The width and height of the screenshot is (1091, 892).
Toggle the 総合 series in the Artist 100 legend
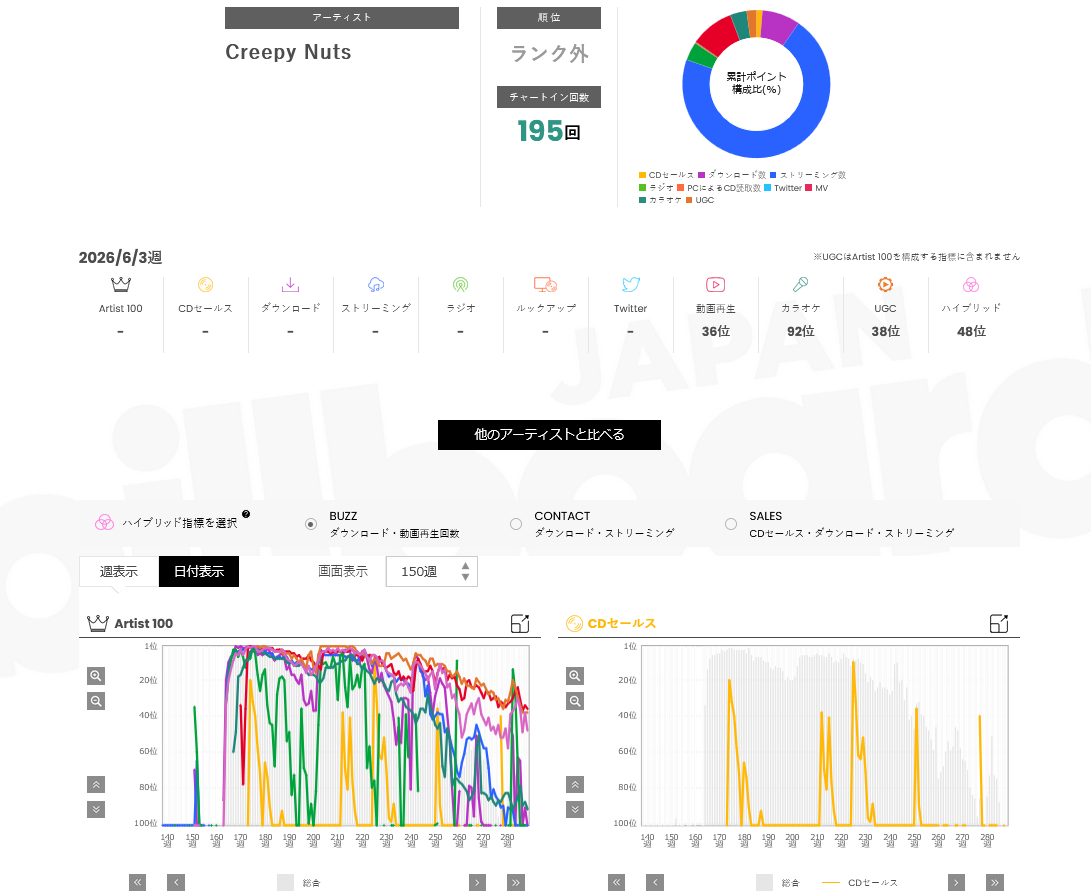(298, 882)
